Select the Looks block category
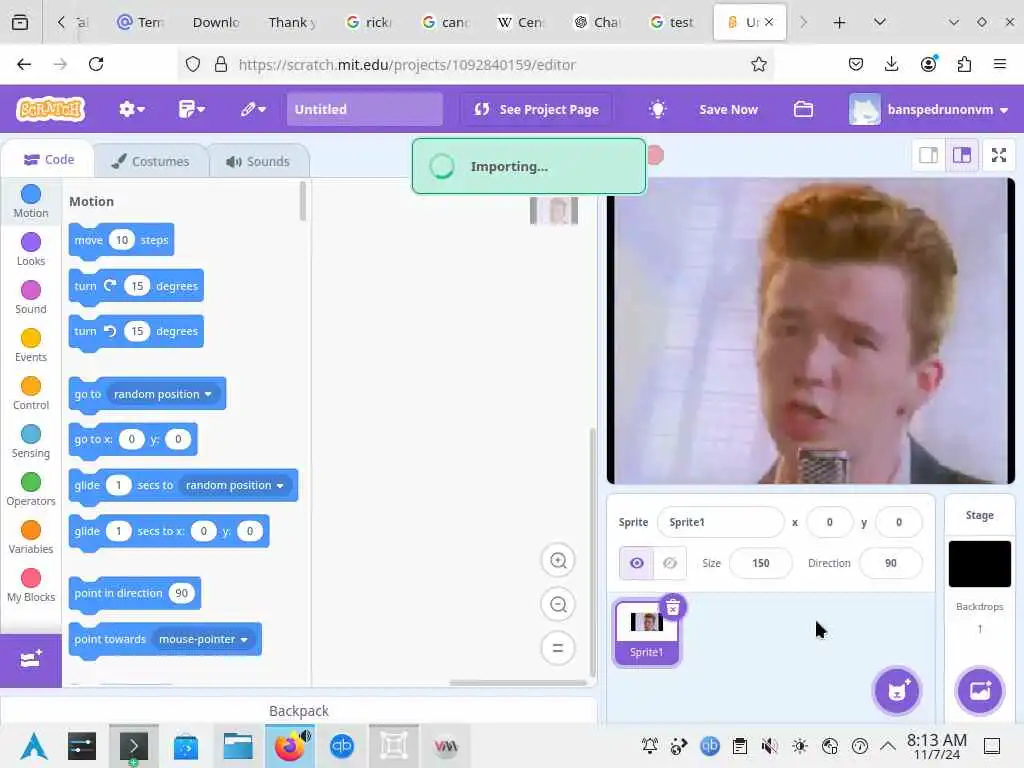This screenshot has width=1024, height=768. pos(31,249)
